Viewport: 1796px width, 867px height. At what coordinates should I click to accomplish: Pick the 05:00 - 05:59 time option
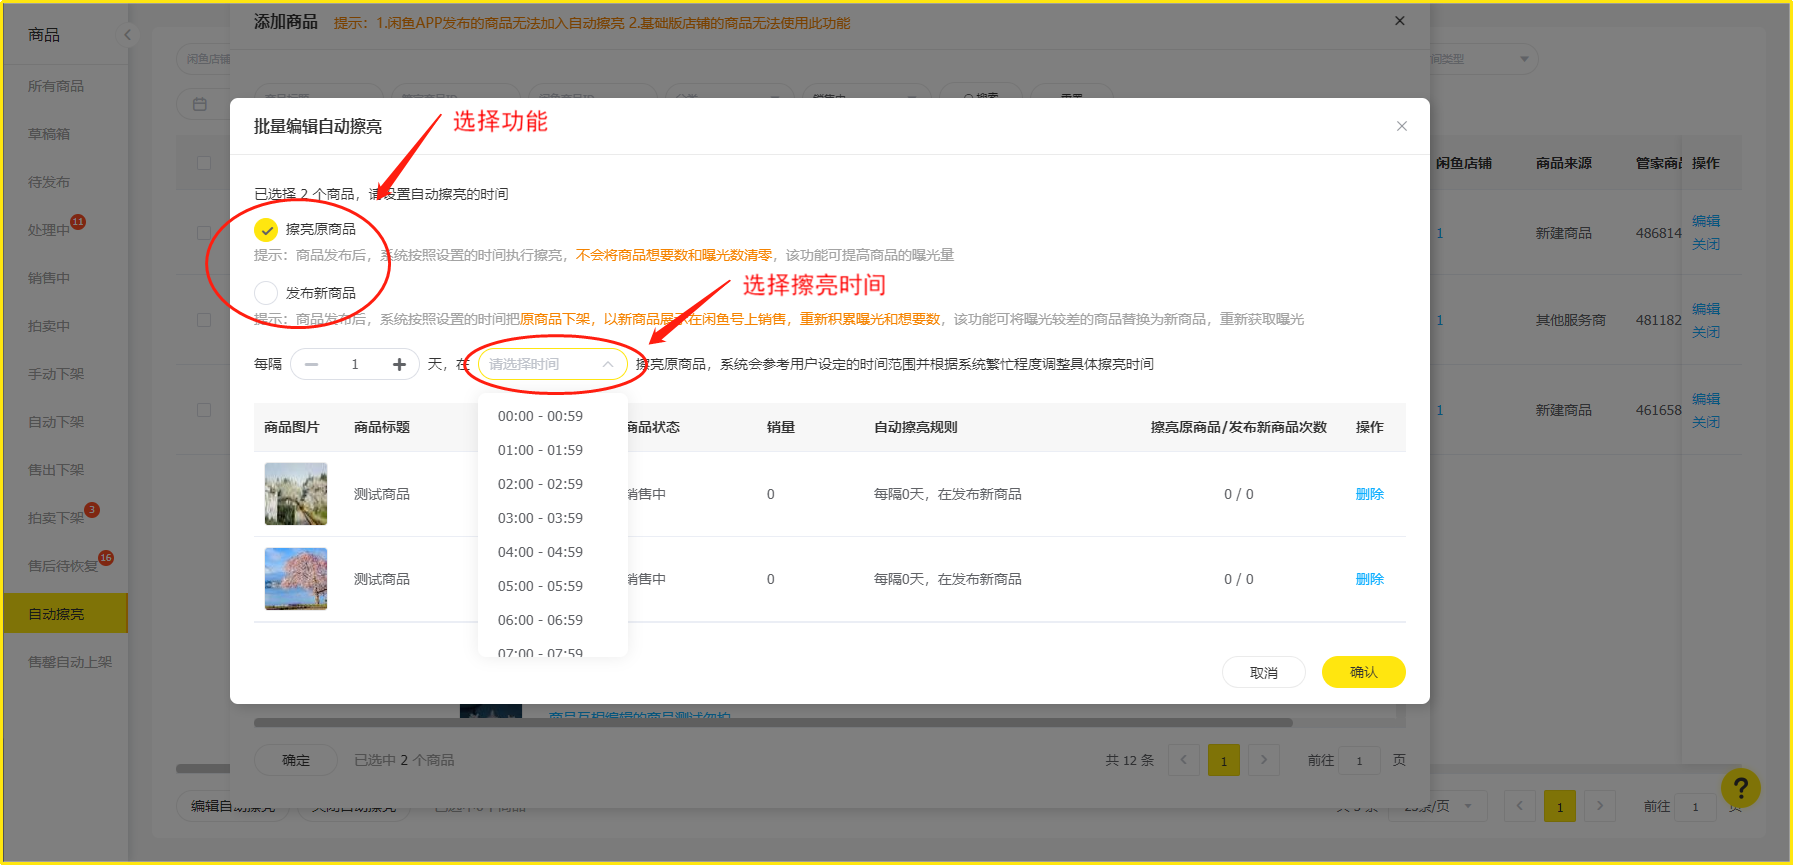tap(540, 586)
